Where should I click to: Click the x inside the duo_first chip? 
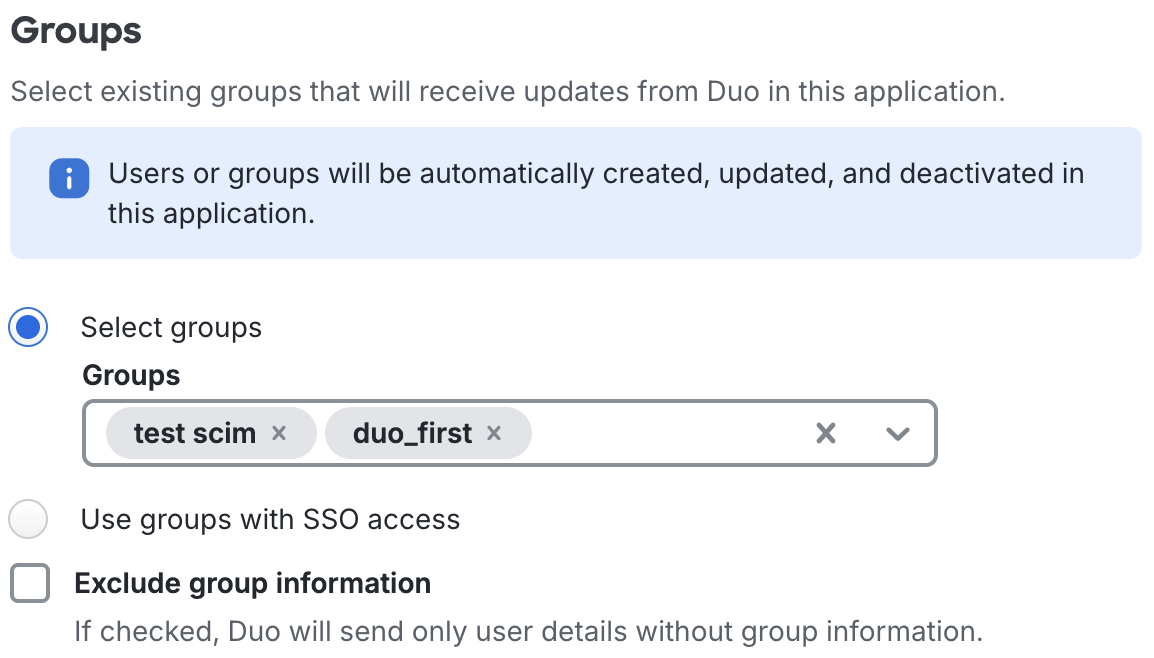(494, 432)
